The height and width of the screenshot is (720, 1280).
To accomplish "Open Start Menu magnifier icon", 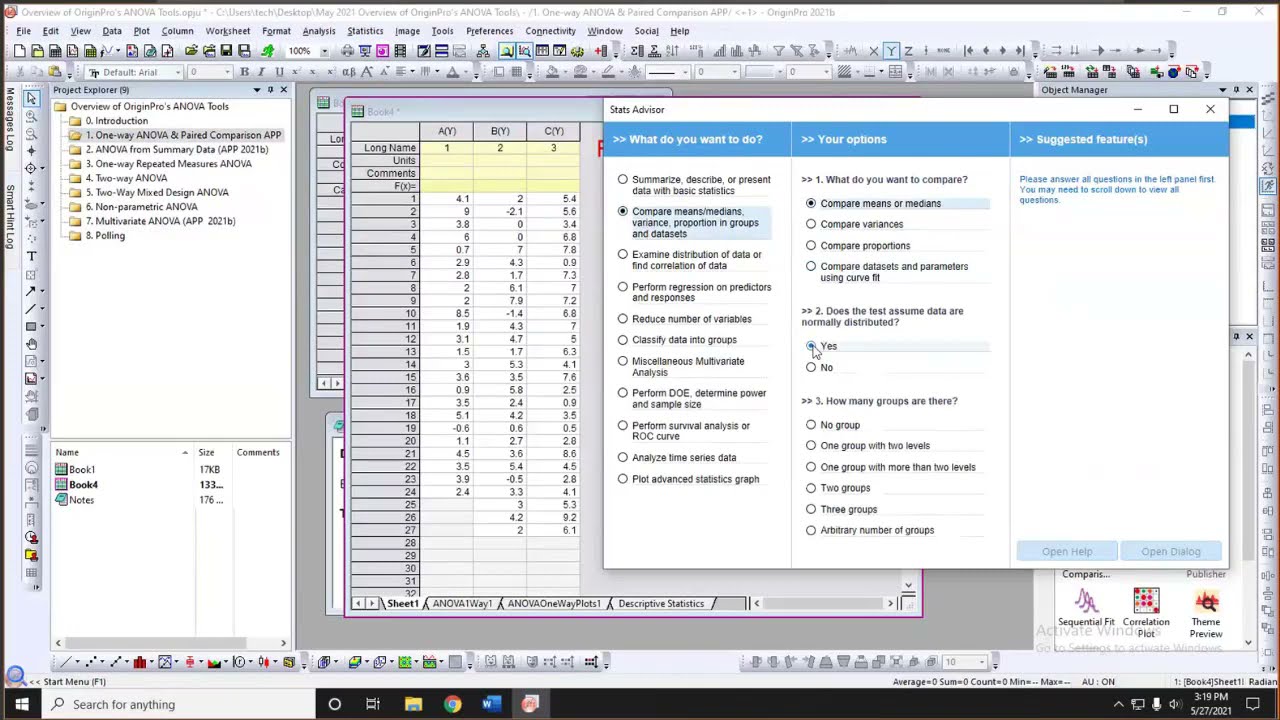I will tap(15, 677).
